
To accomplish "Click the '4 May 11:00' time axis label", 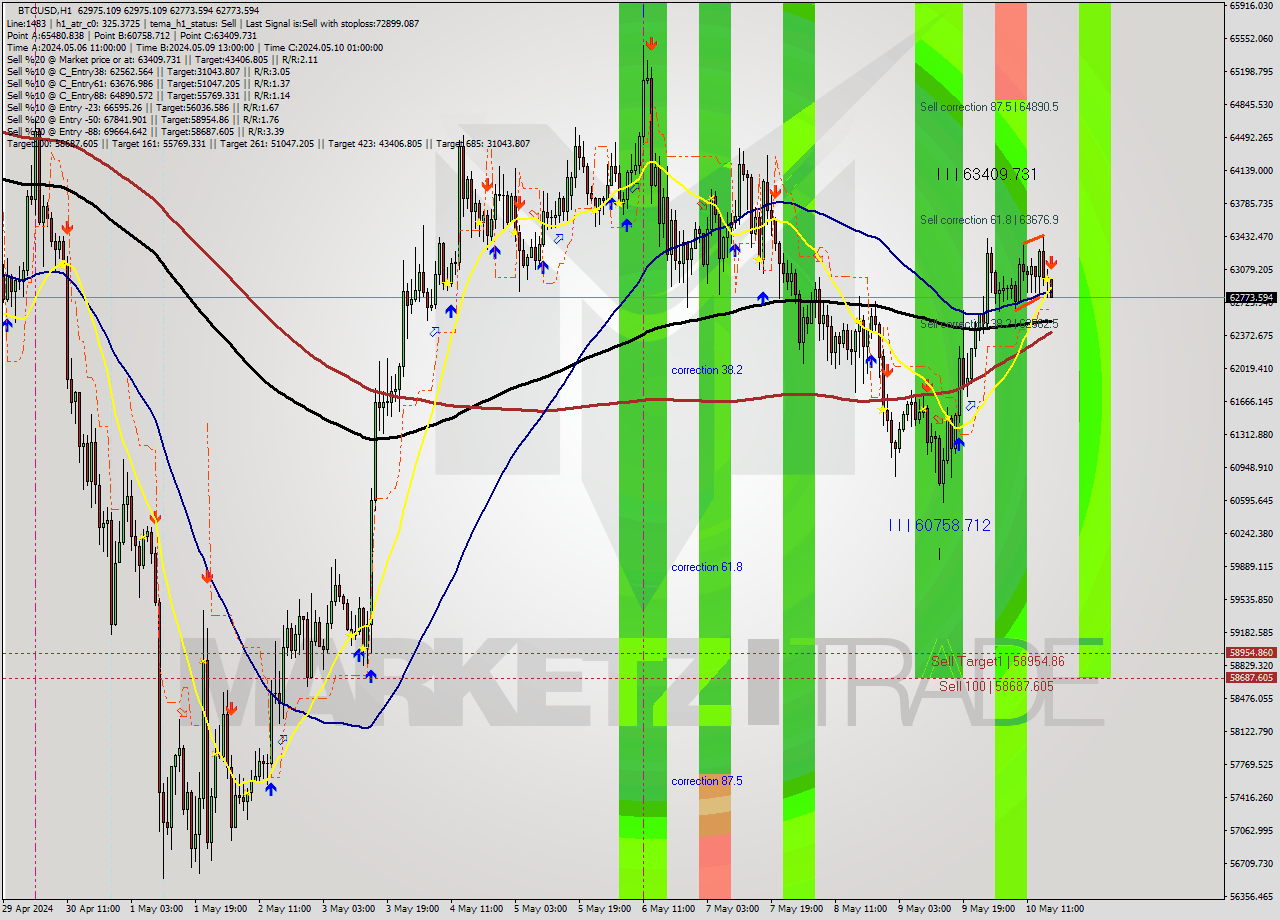I will (475, 909).
